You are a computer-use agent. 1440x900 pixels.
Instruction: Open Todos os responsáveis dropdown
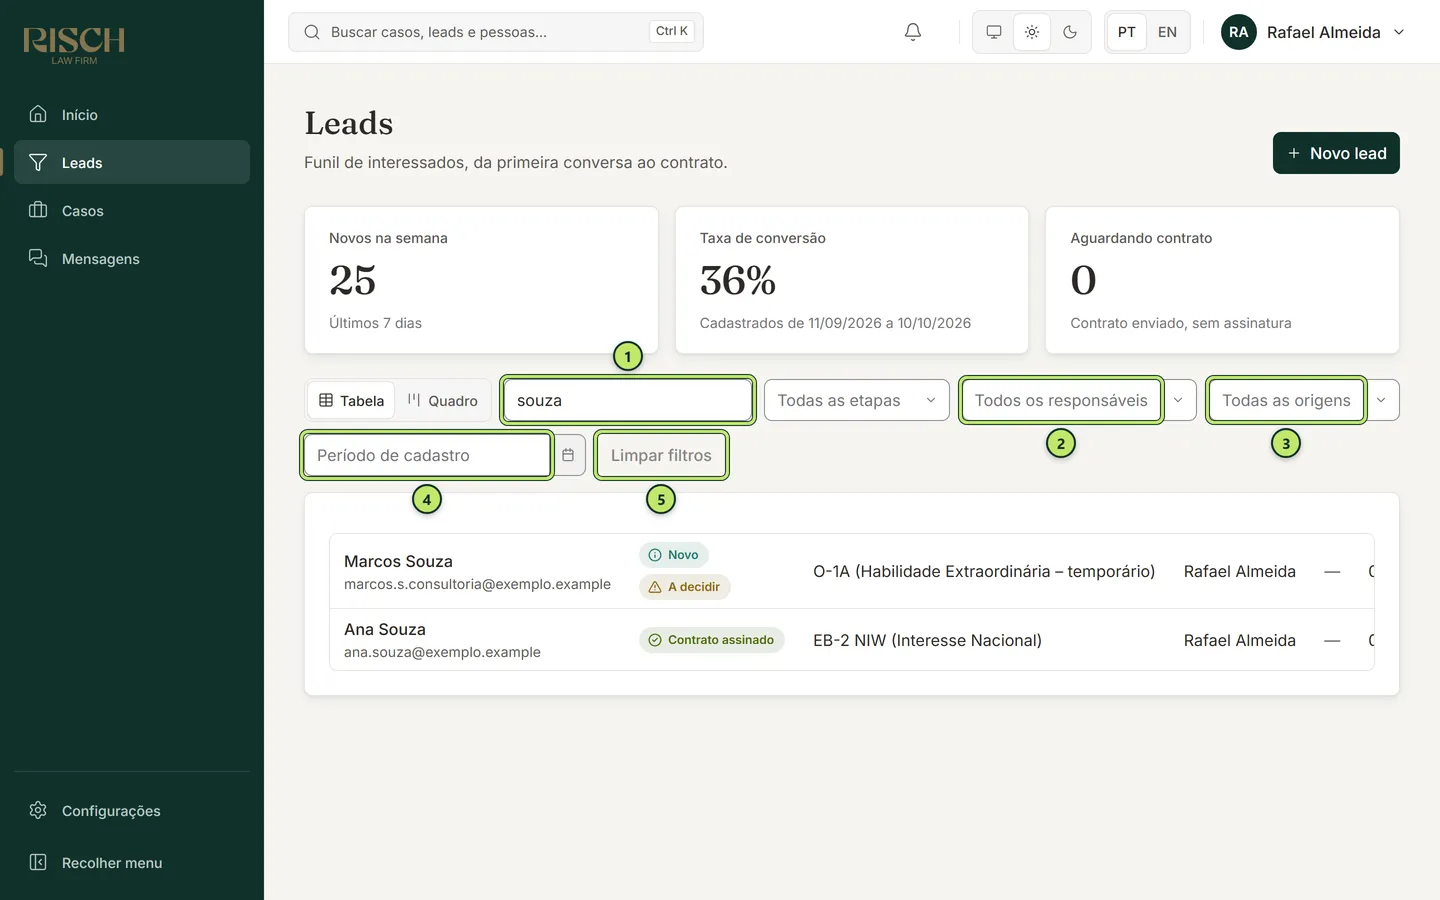1079,400
